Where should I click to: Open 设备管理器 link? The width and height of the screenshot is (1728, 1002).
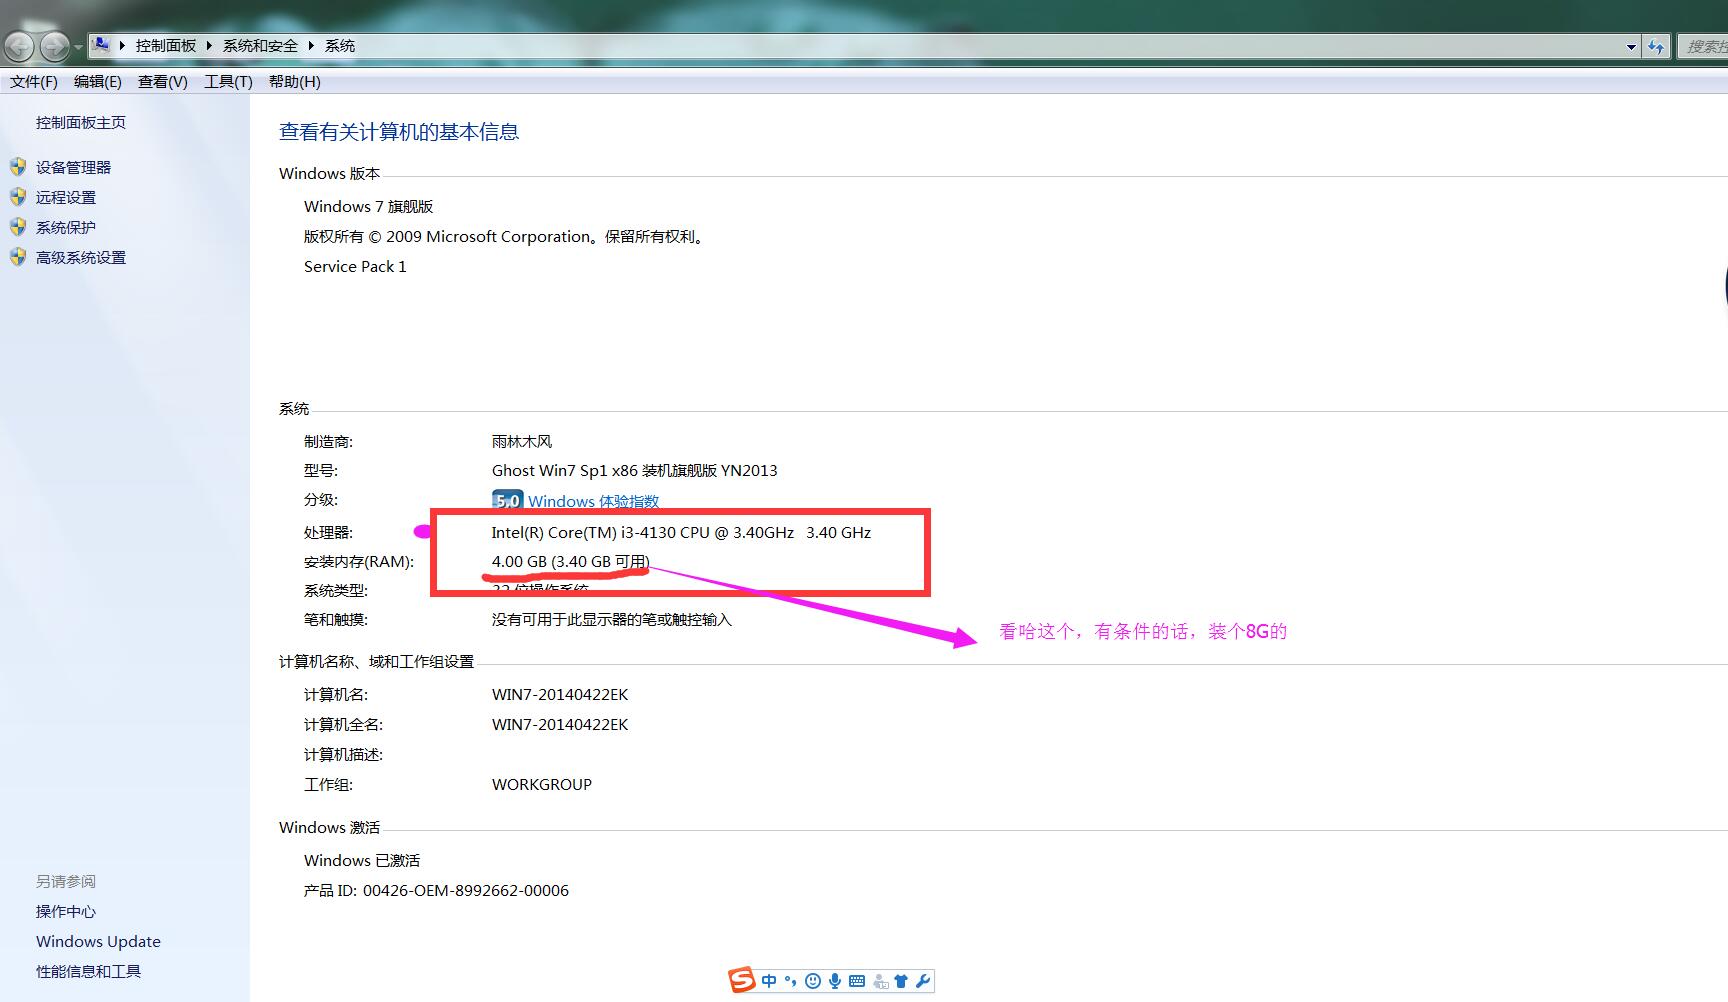coord(73,168)
